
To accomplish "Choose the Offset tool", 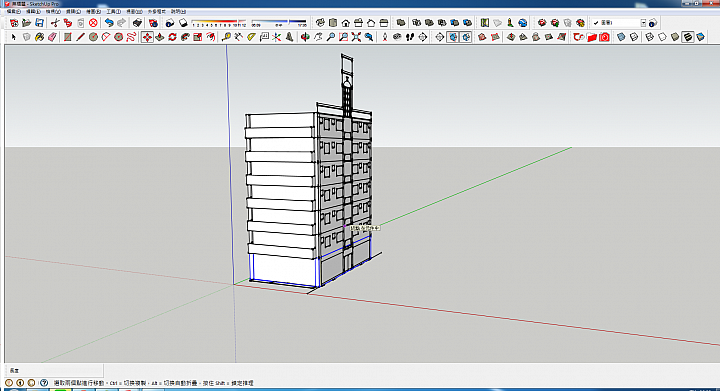I will pyautogui.click(x=211, y=37).
